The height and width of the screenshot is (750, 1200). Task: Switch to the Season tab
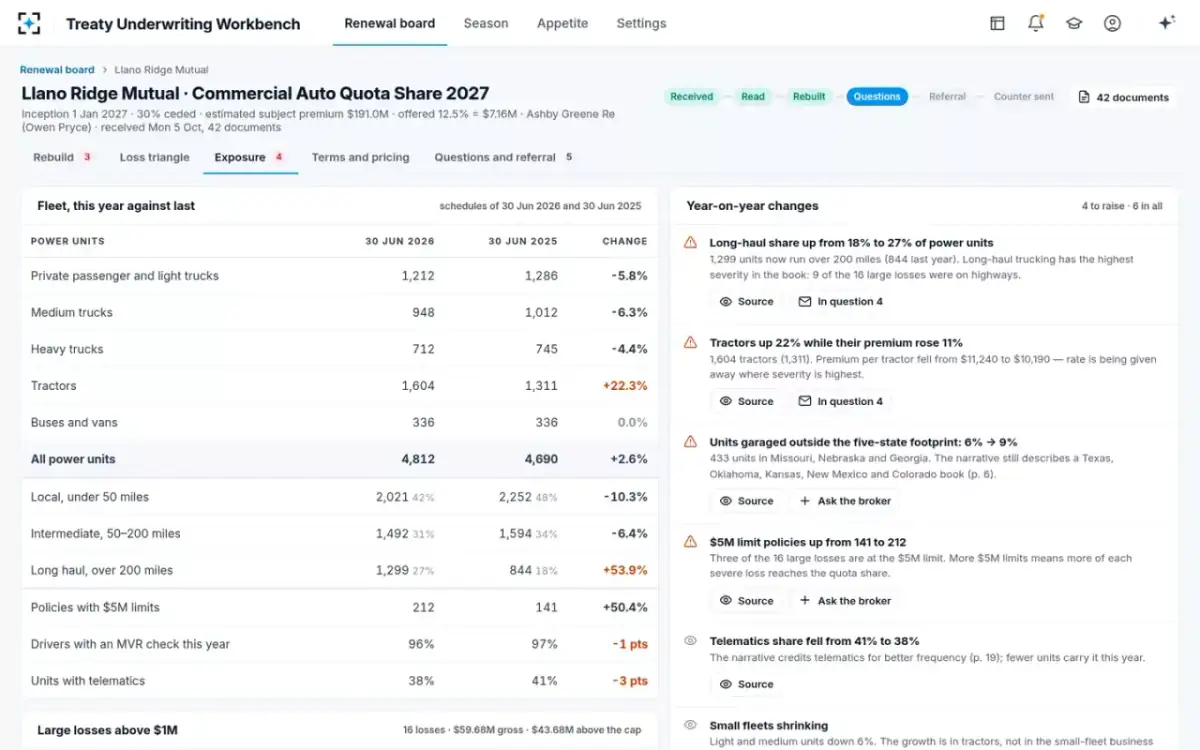(486, 23)
